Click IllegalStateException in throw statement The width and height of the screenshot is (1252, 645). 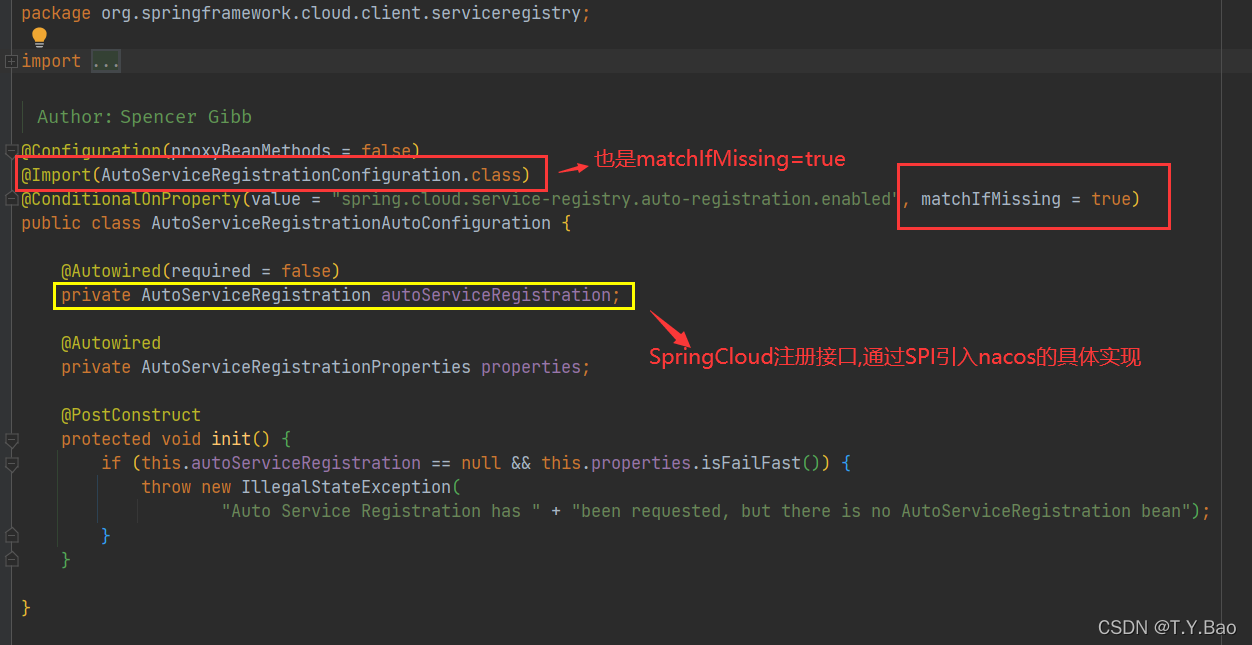click(x=346, y=487)
